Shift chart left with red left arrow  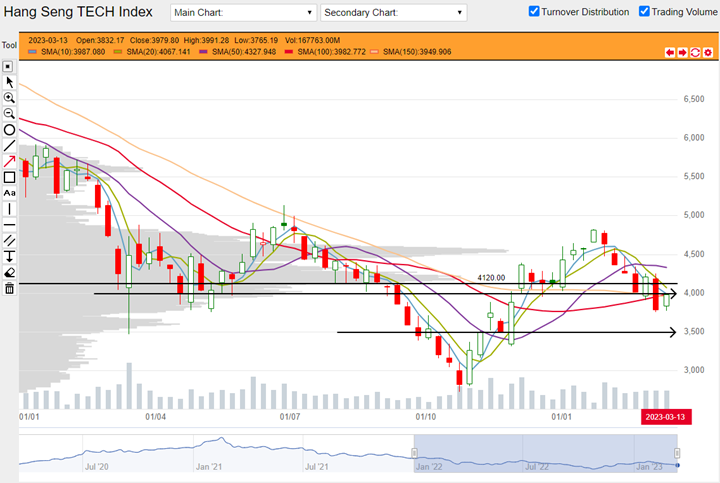coord(670,52)
